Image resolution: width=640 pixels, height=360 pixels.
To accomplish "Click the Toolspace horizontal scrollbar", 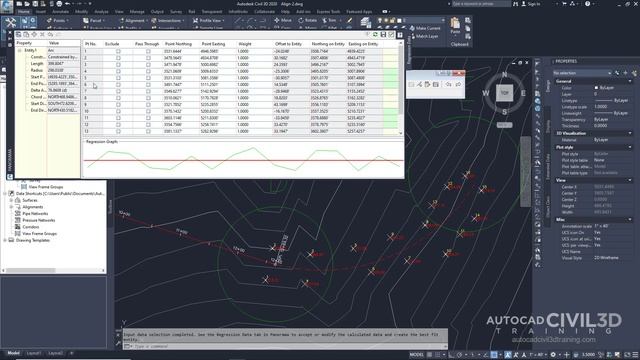I will pos(31,270).
